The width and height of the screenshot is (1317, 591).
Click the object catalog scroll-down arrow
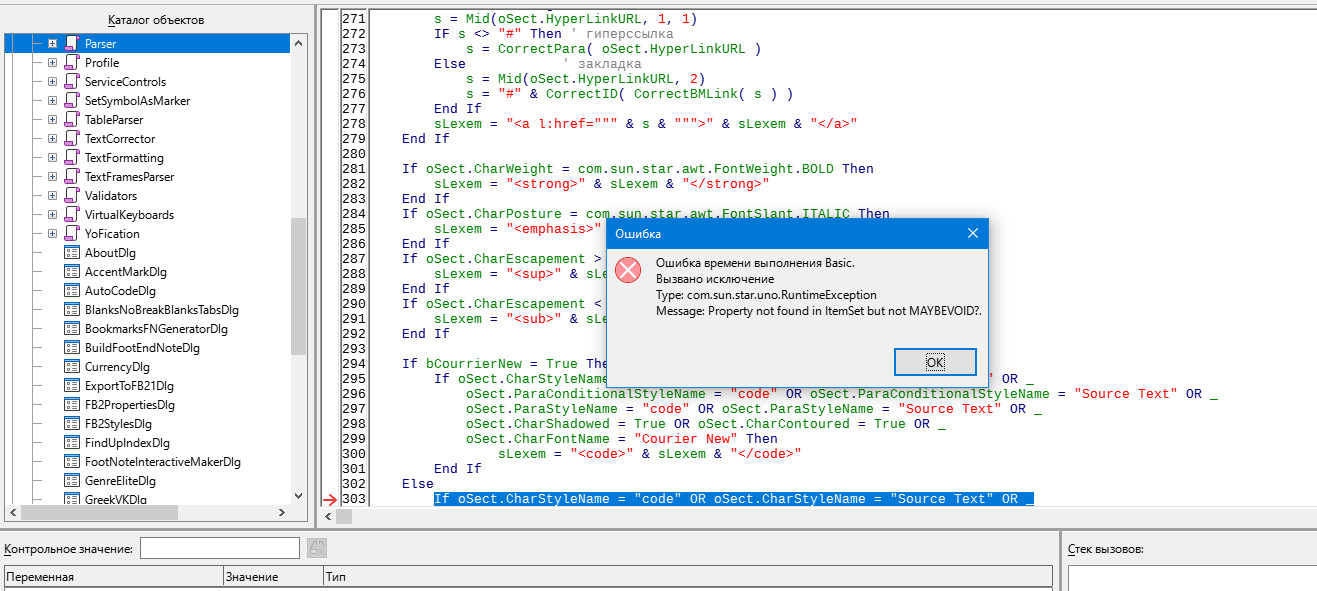[x=298, y=495]
